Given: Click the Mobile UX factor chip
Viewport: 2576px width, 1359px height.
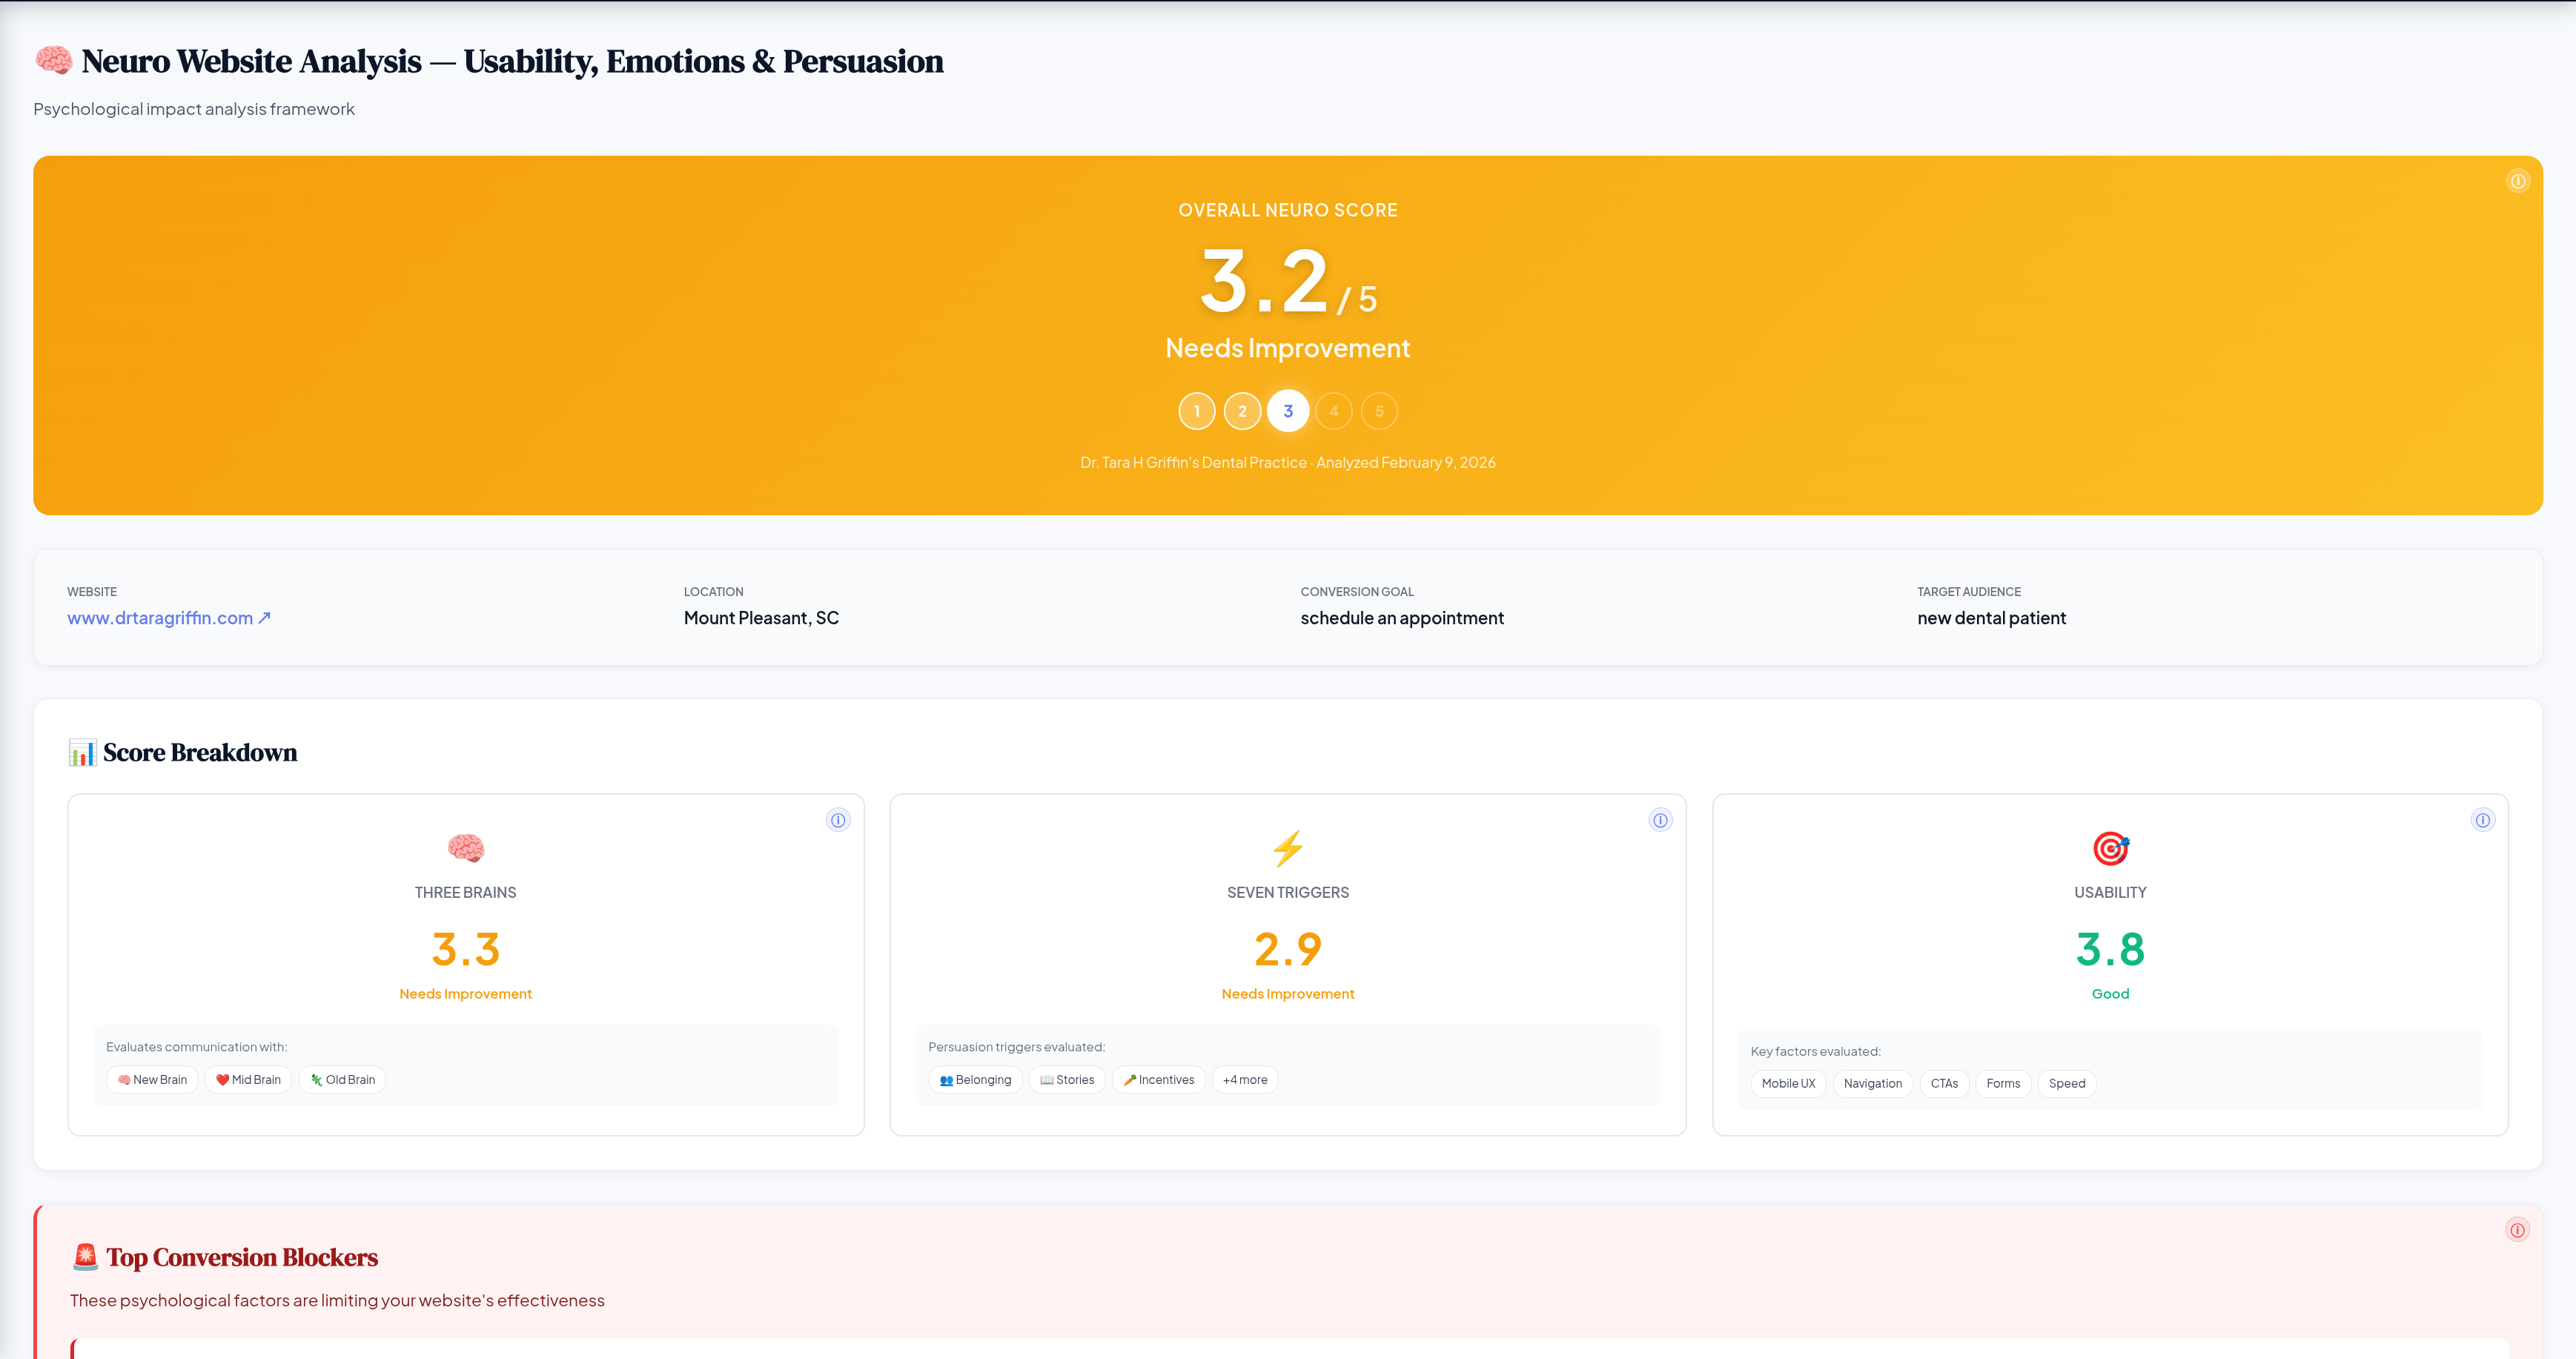Looking at the screenshot, I should pos(1788,1084).
